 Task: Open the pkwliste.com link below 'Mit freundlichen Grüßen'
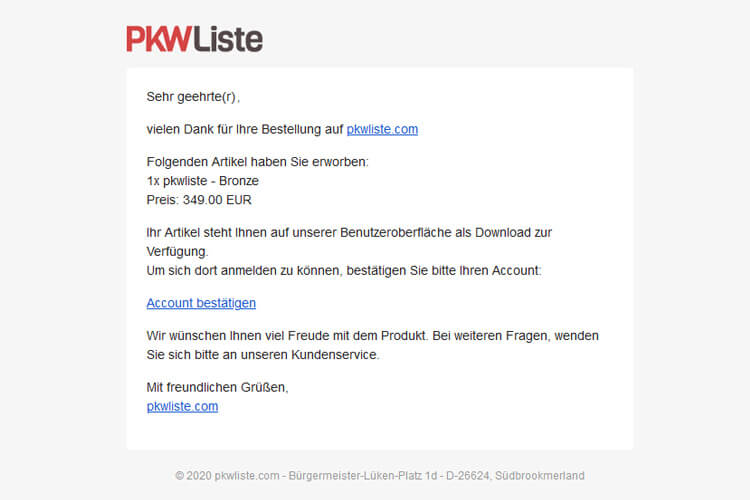click(182, 406)
